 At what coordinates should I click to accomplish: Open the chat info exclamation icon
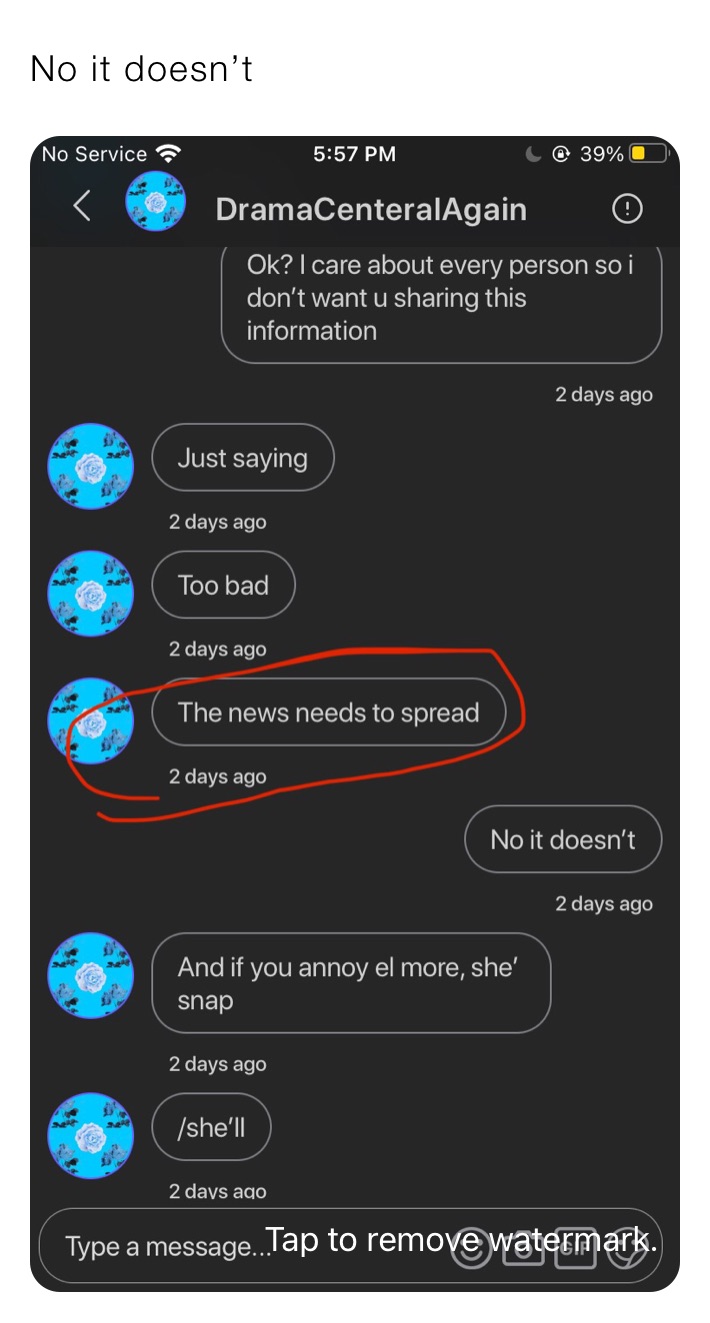click(x=627, y=209)
